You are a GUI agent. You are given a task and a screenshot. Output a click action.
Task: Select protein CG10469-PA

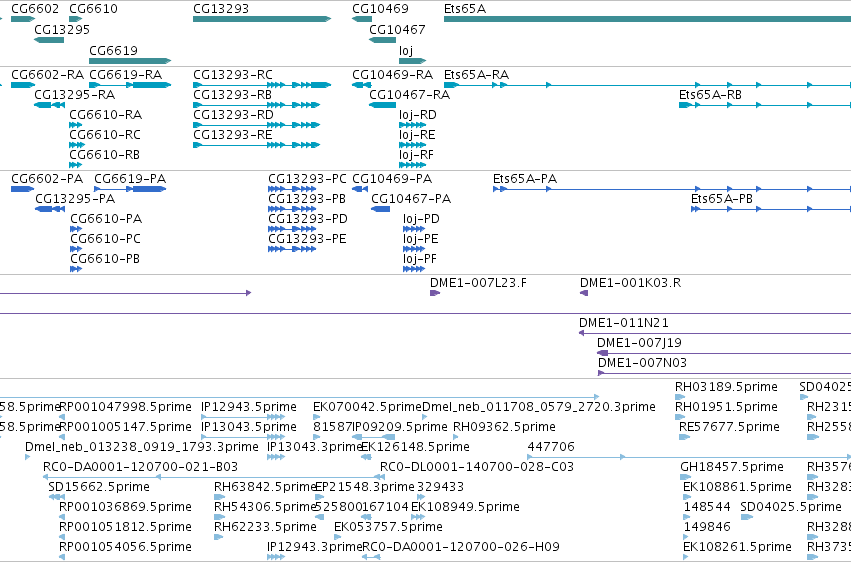pyautogui.click(x=360, y=189)
